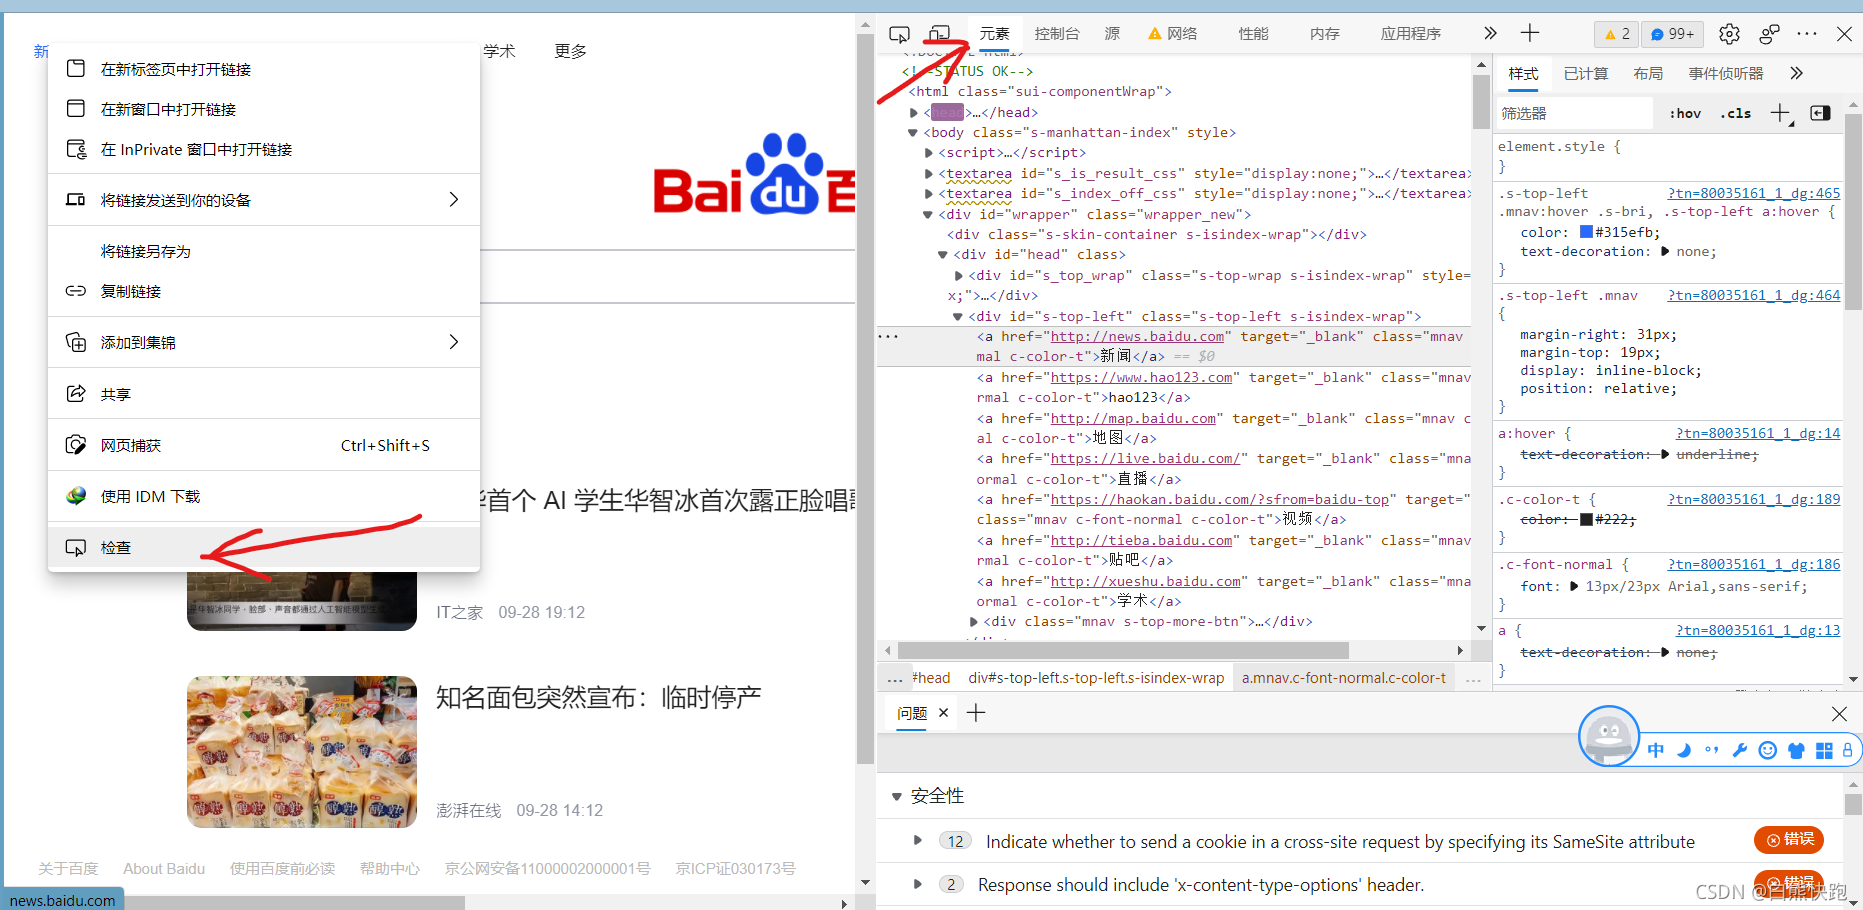The width and height of the screenshot is (1863, 910).
Task: Open 添加到集锦 submenu
Action: (264, 342)
